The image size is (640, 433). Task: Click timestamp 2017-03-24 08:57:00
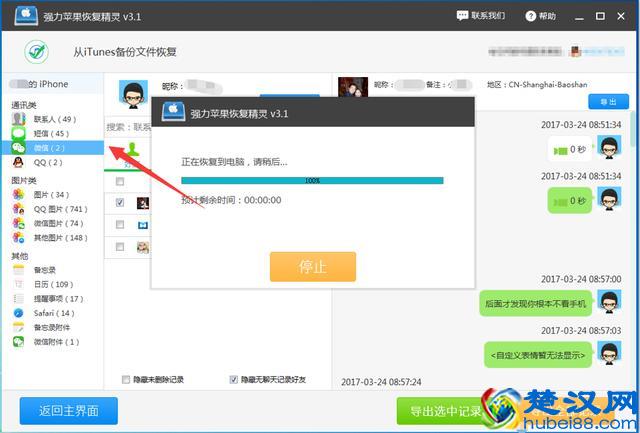pos(581,279)
